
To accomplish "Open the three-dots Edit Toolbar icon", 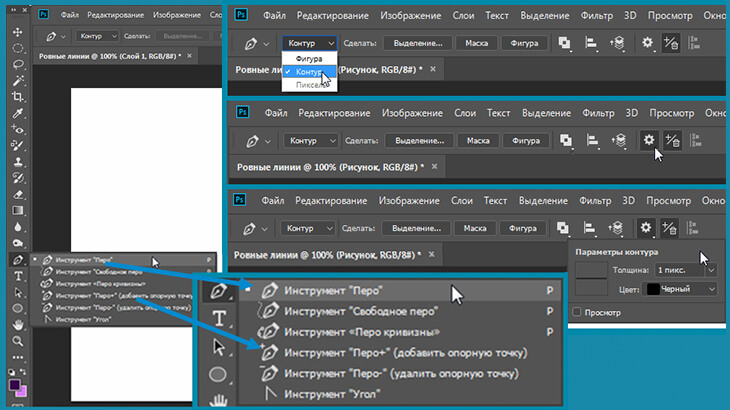I will 18,357.
